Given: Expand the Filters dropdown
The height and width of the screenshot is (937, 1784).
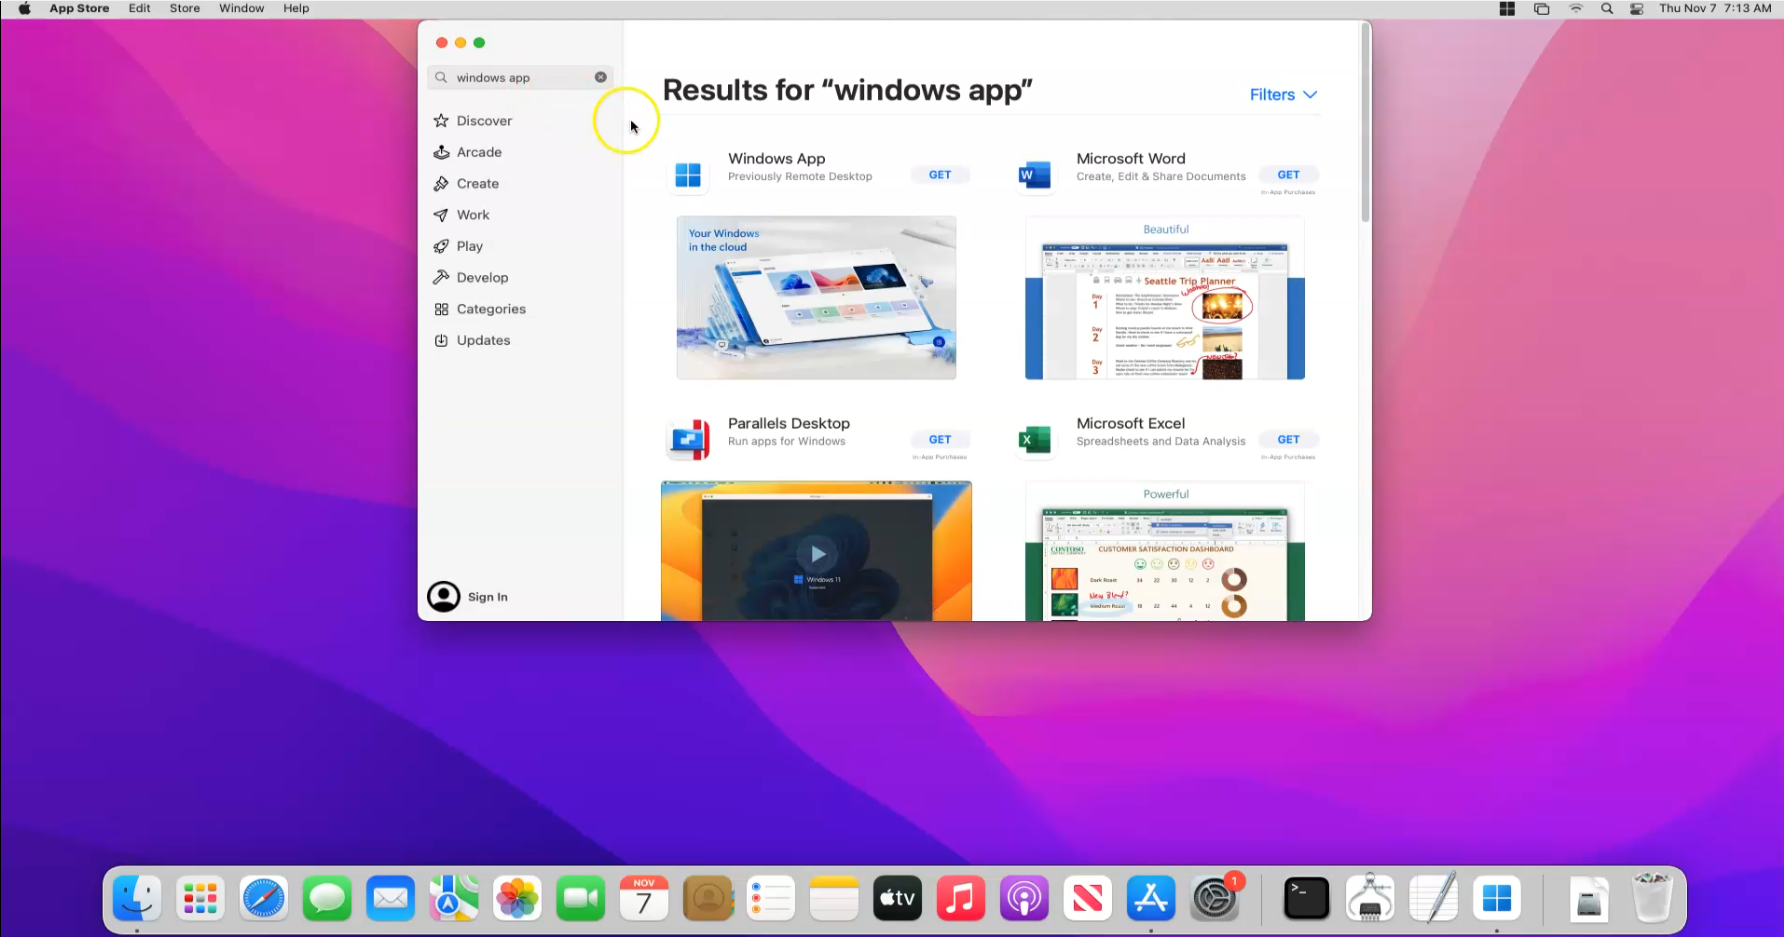Looking at the screenshot, I should pos(1283,94).
